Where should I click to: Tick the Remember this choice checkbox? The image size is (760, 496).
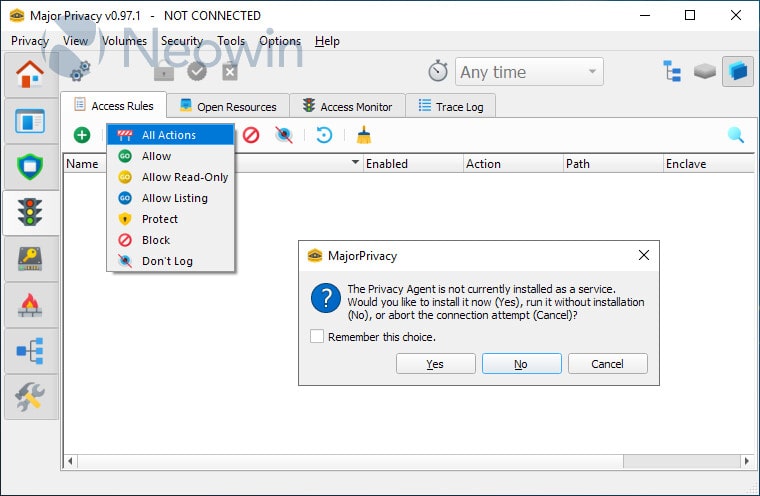point(317,336)
